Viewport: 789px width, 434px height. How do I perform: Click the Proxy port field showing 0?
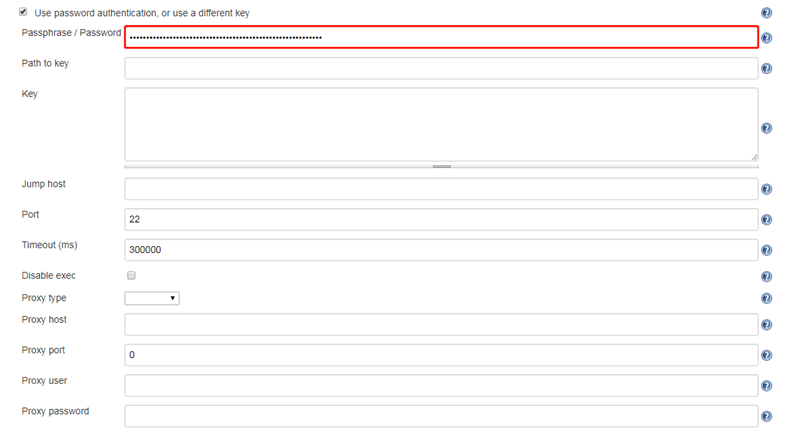tap(441, 355)
